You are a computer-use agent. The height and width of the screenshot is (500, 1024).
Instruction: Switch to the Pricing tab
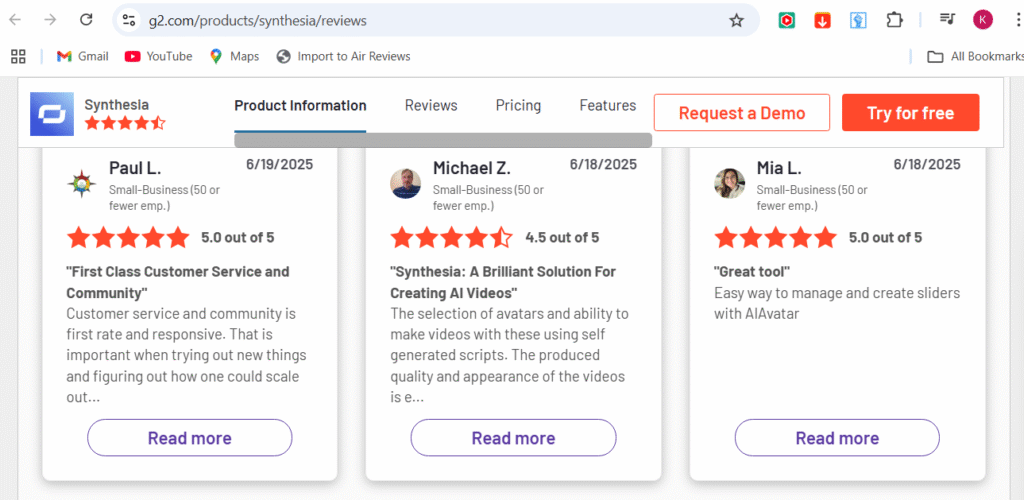point(519,106)
